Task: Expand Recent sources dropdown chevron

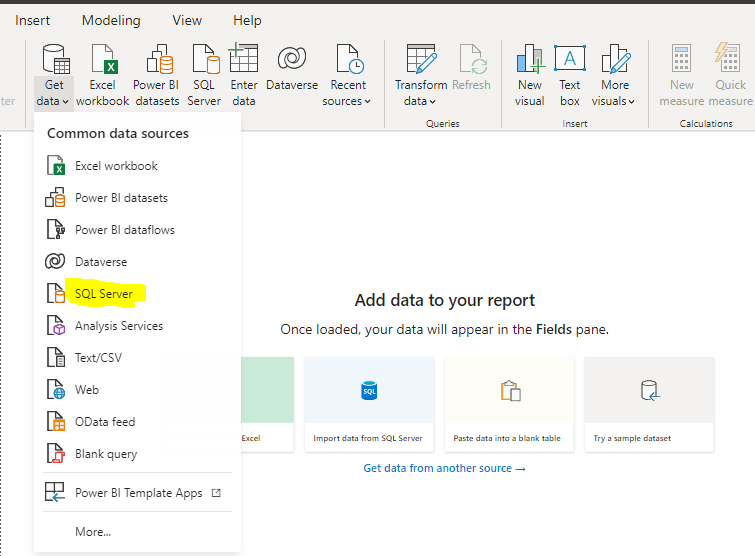Action: [x=367, y=102]
